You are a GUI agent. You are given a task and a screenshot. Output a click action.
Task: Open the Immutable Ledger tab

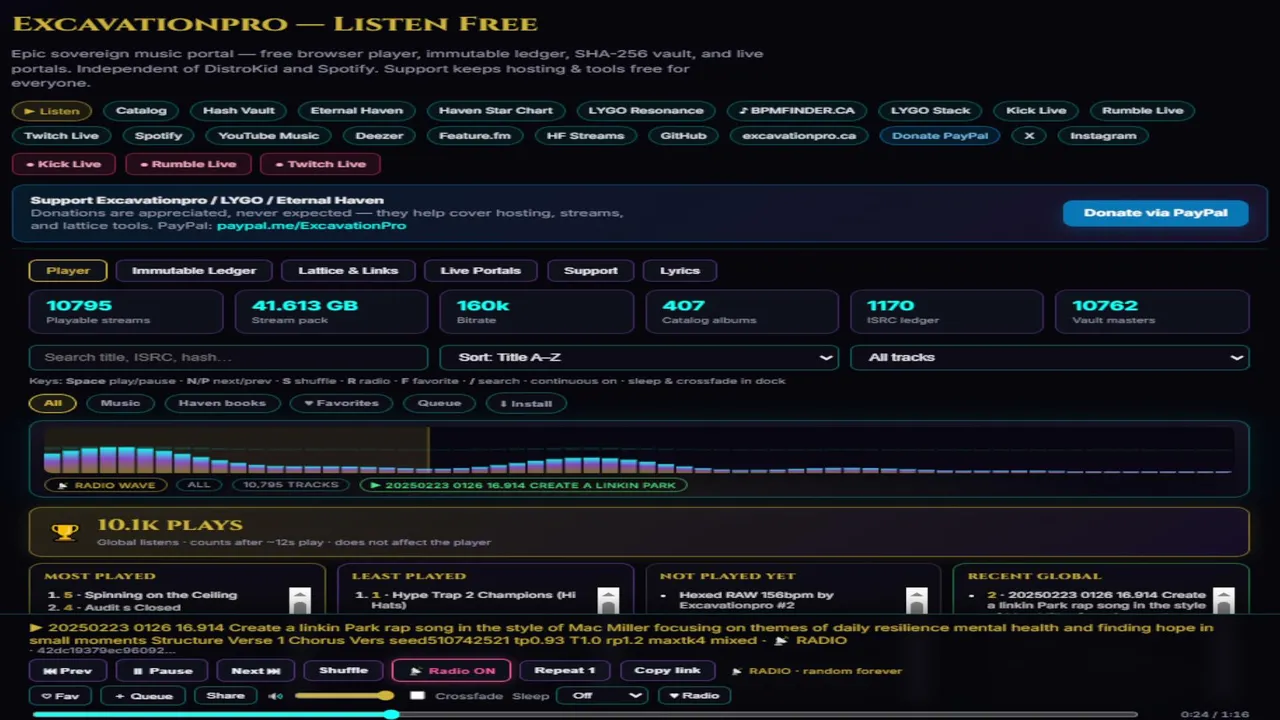click(x=194, y=270)
